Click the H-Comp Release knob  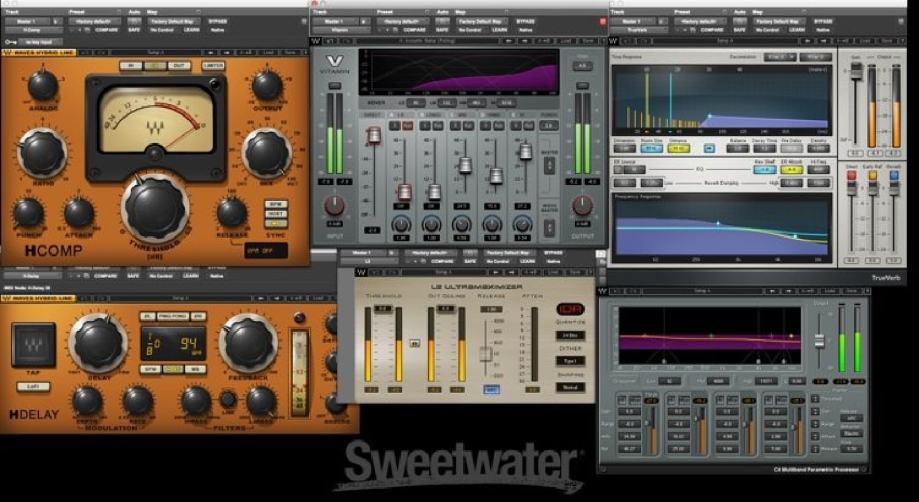(x=232, y=212)
